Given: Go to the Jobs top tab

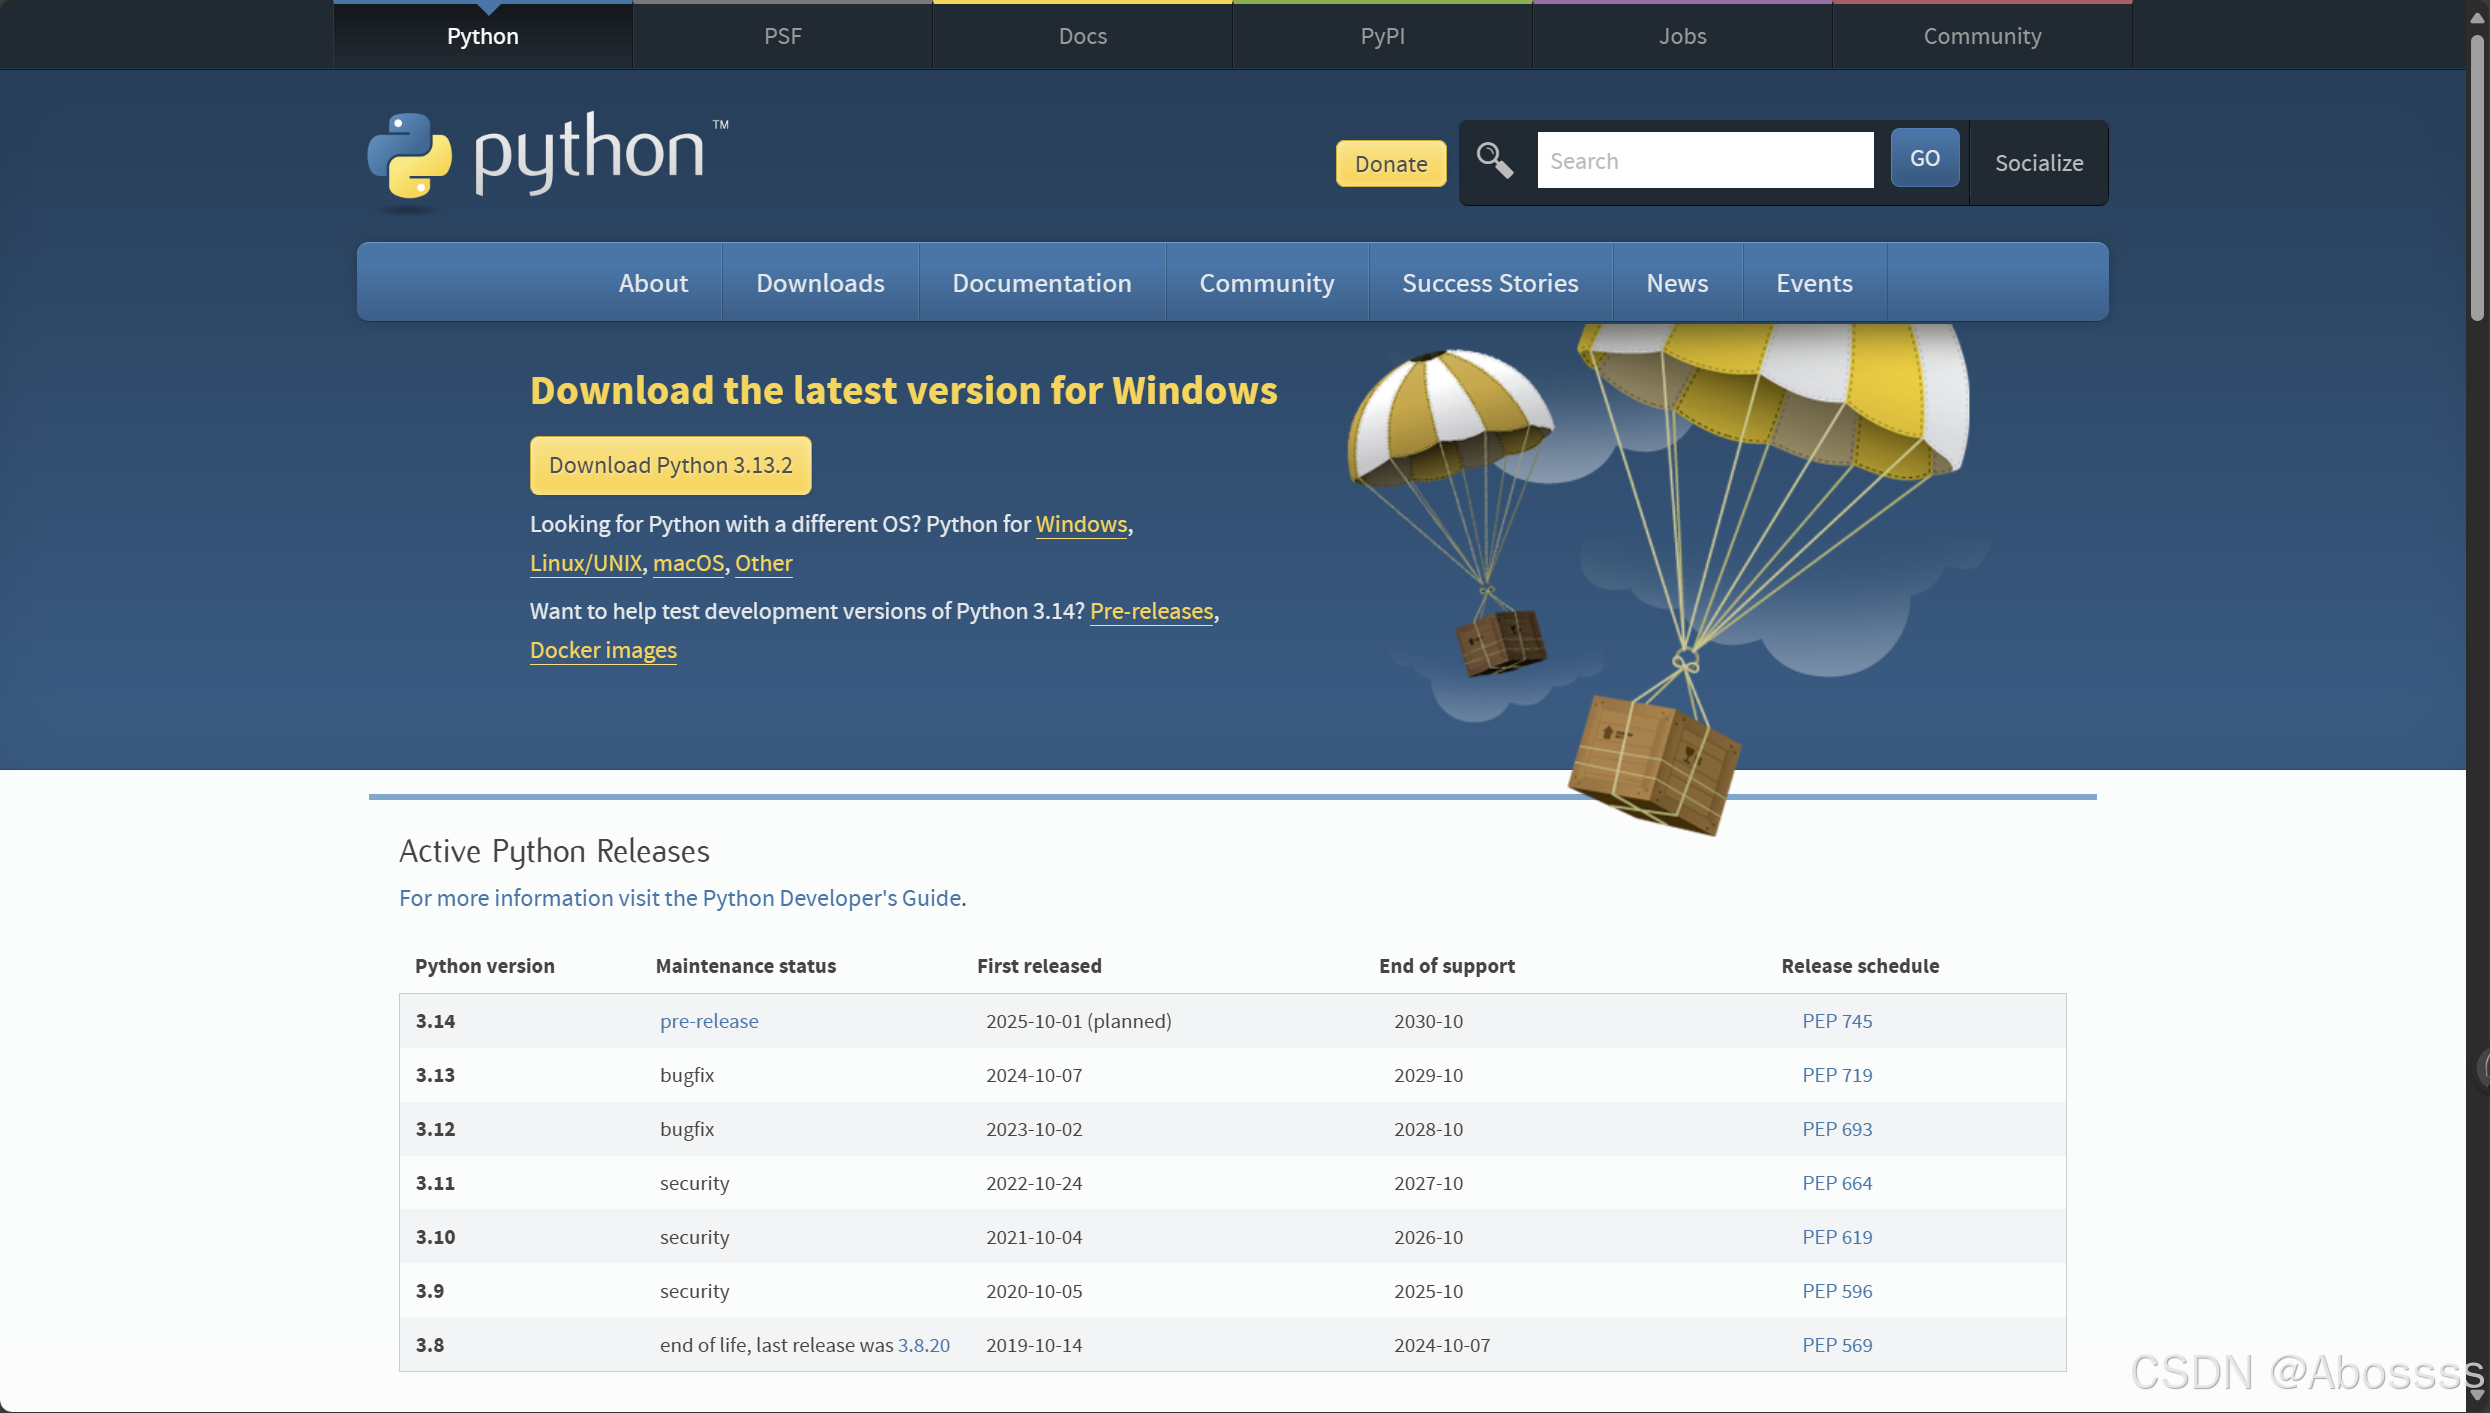Looking at the screenshot, I should click(1683, 36).
